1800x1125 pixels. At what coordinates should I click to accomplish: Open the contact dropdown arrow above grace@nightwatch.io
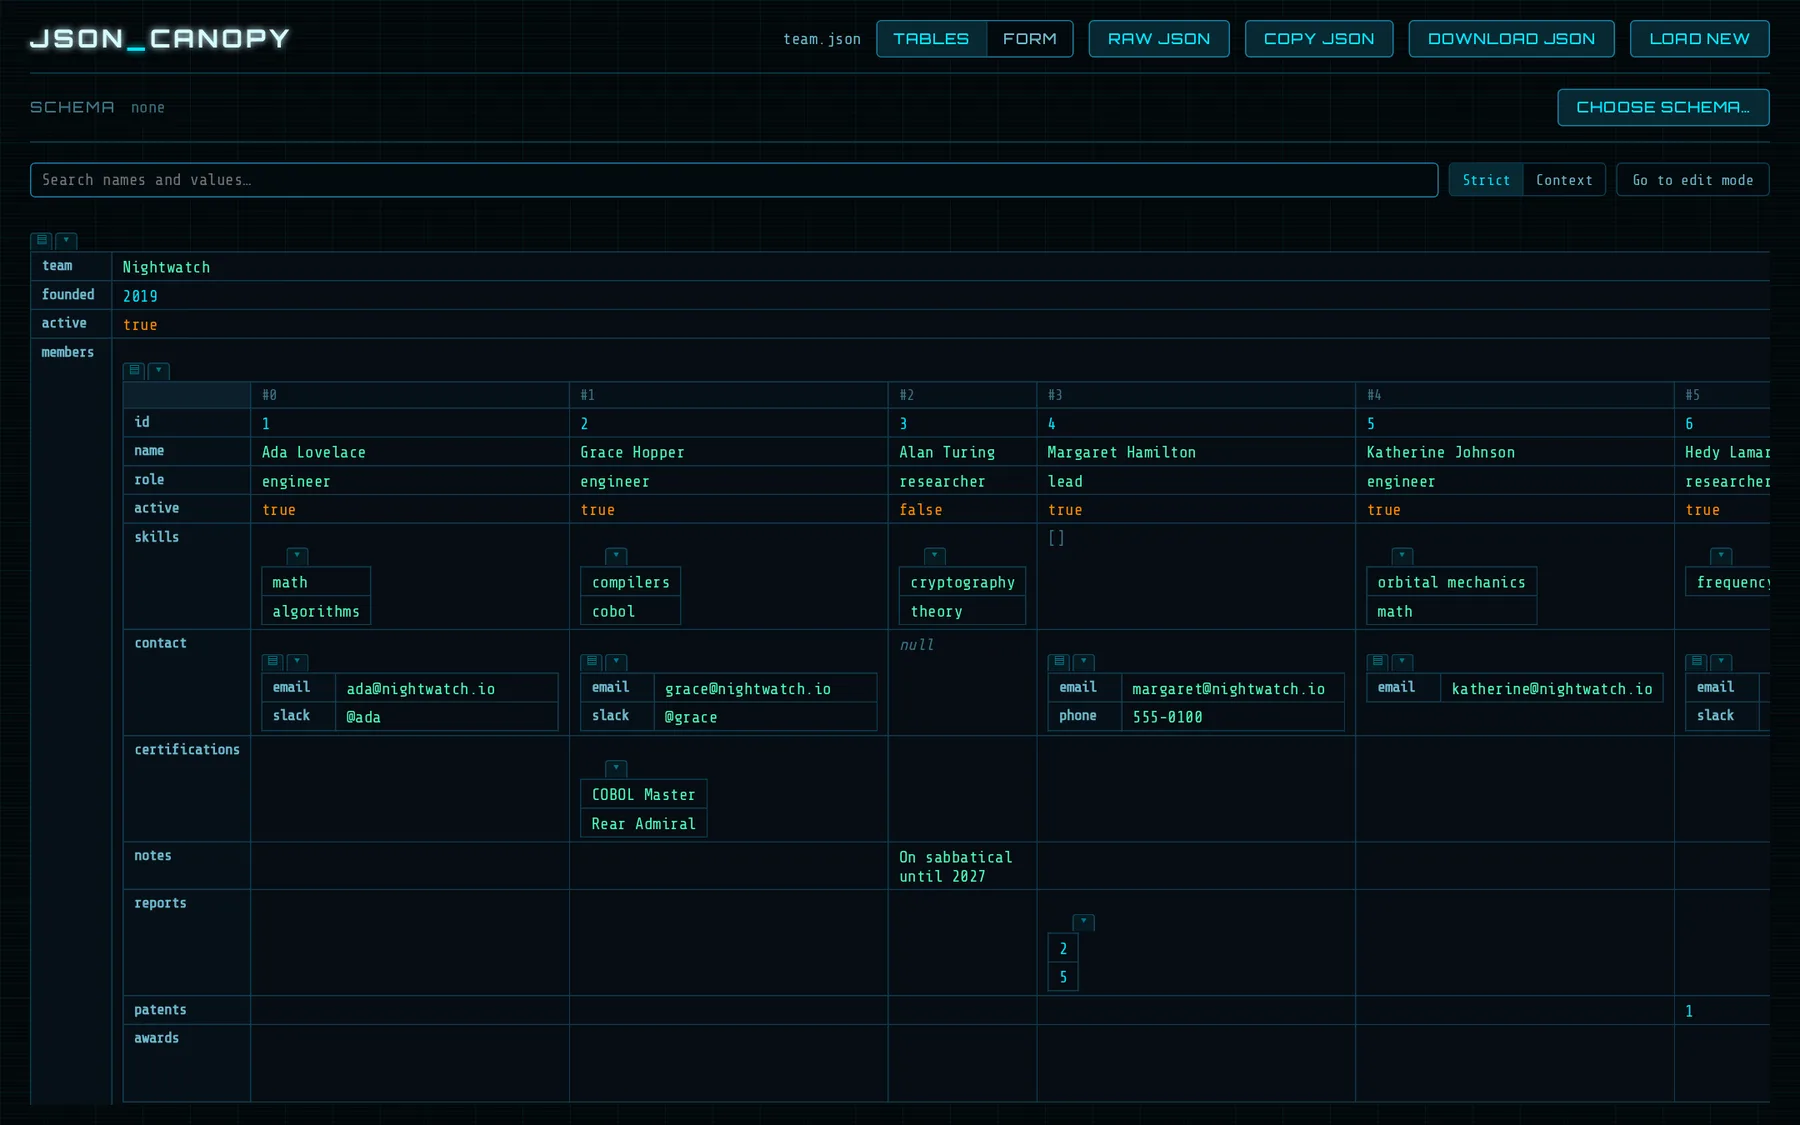[616, 662]
